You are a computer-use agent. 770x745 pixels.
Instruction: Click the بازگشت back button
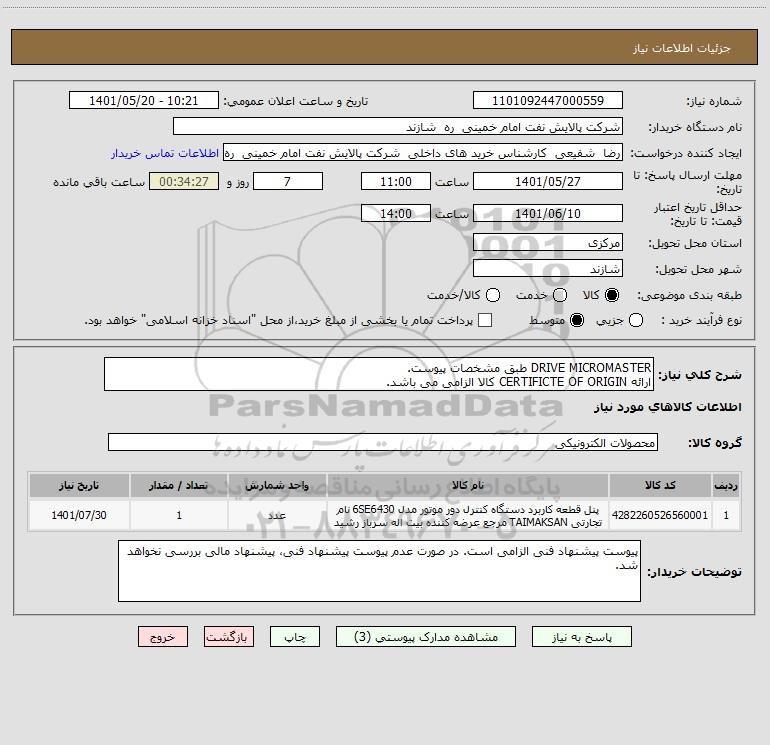pos(229,637)
